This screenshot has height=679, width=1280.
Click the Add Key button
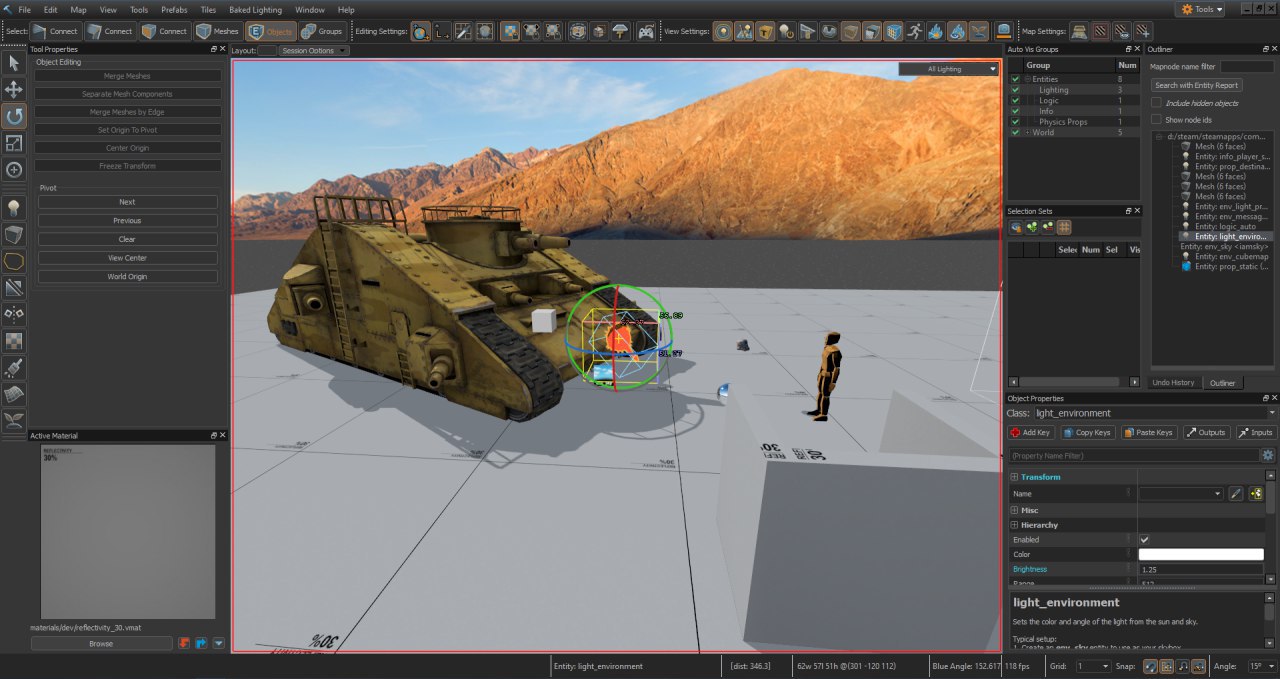point(1031,433)
